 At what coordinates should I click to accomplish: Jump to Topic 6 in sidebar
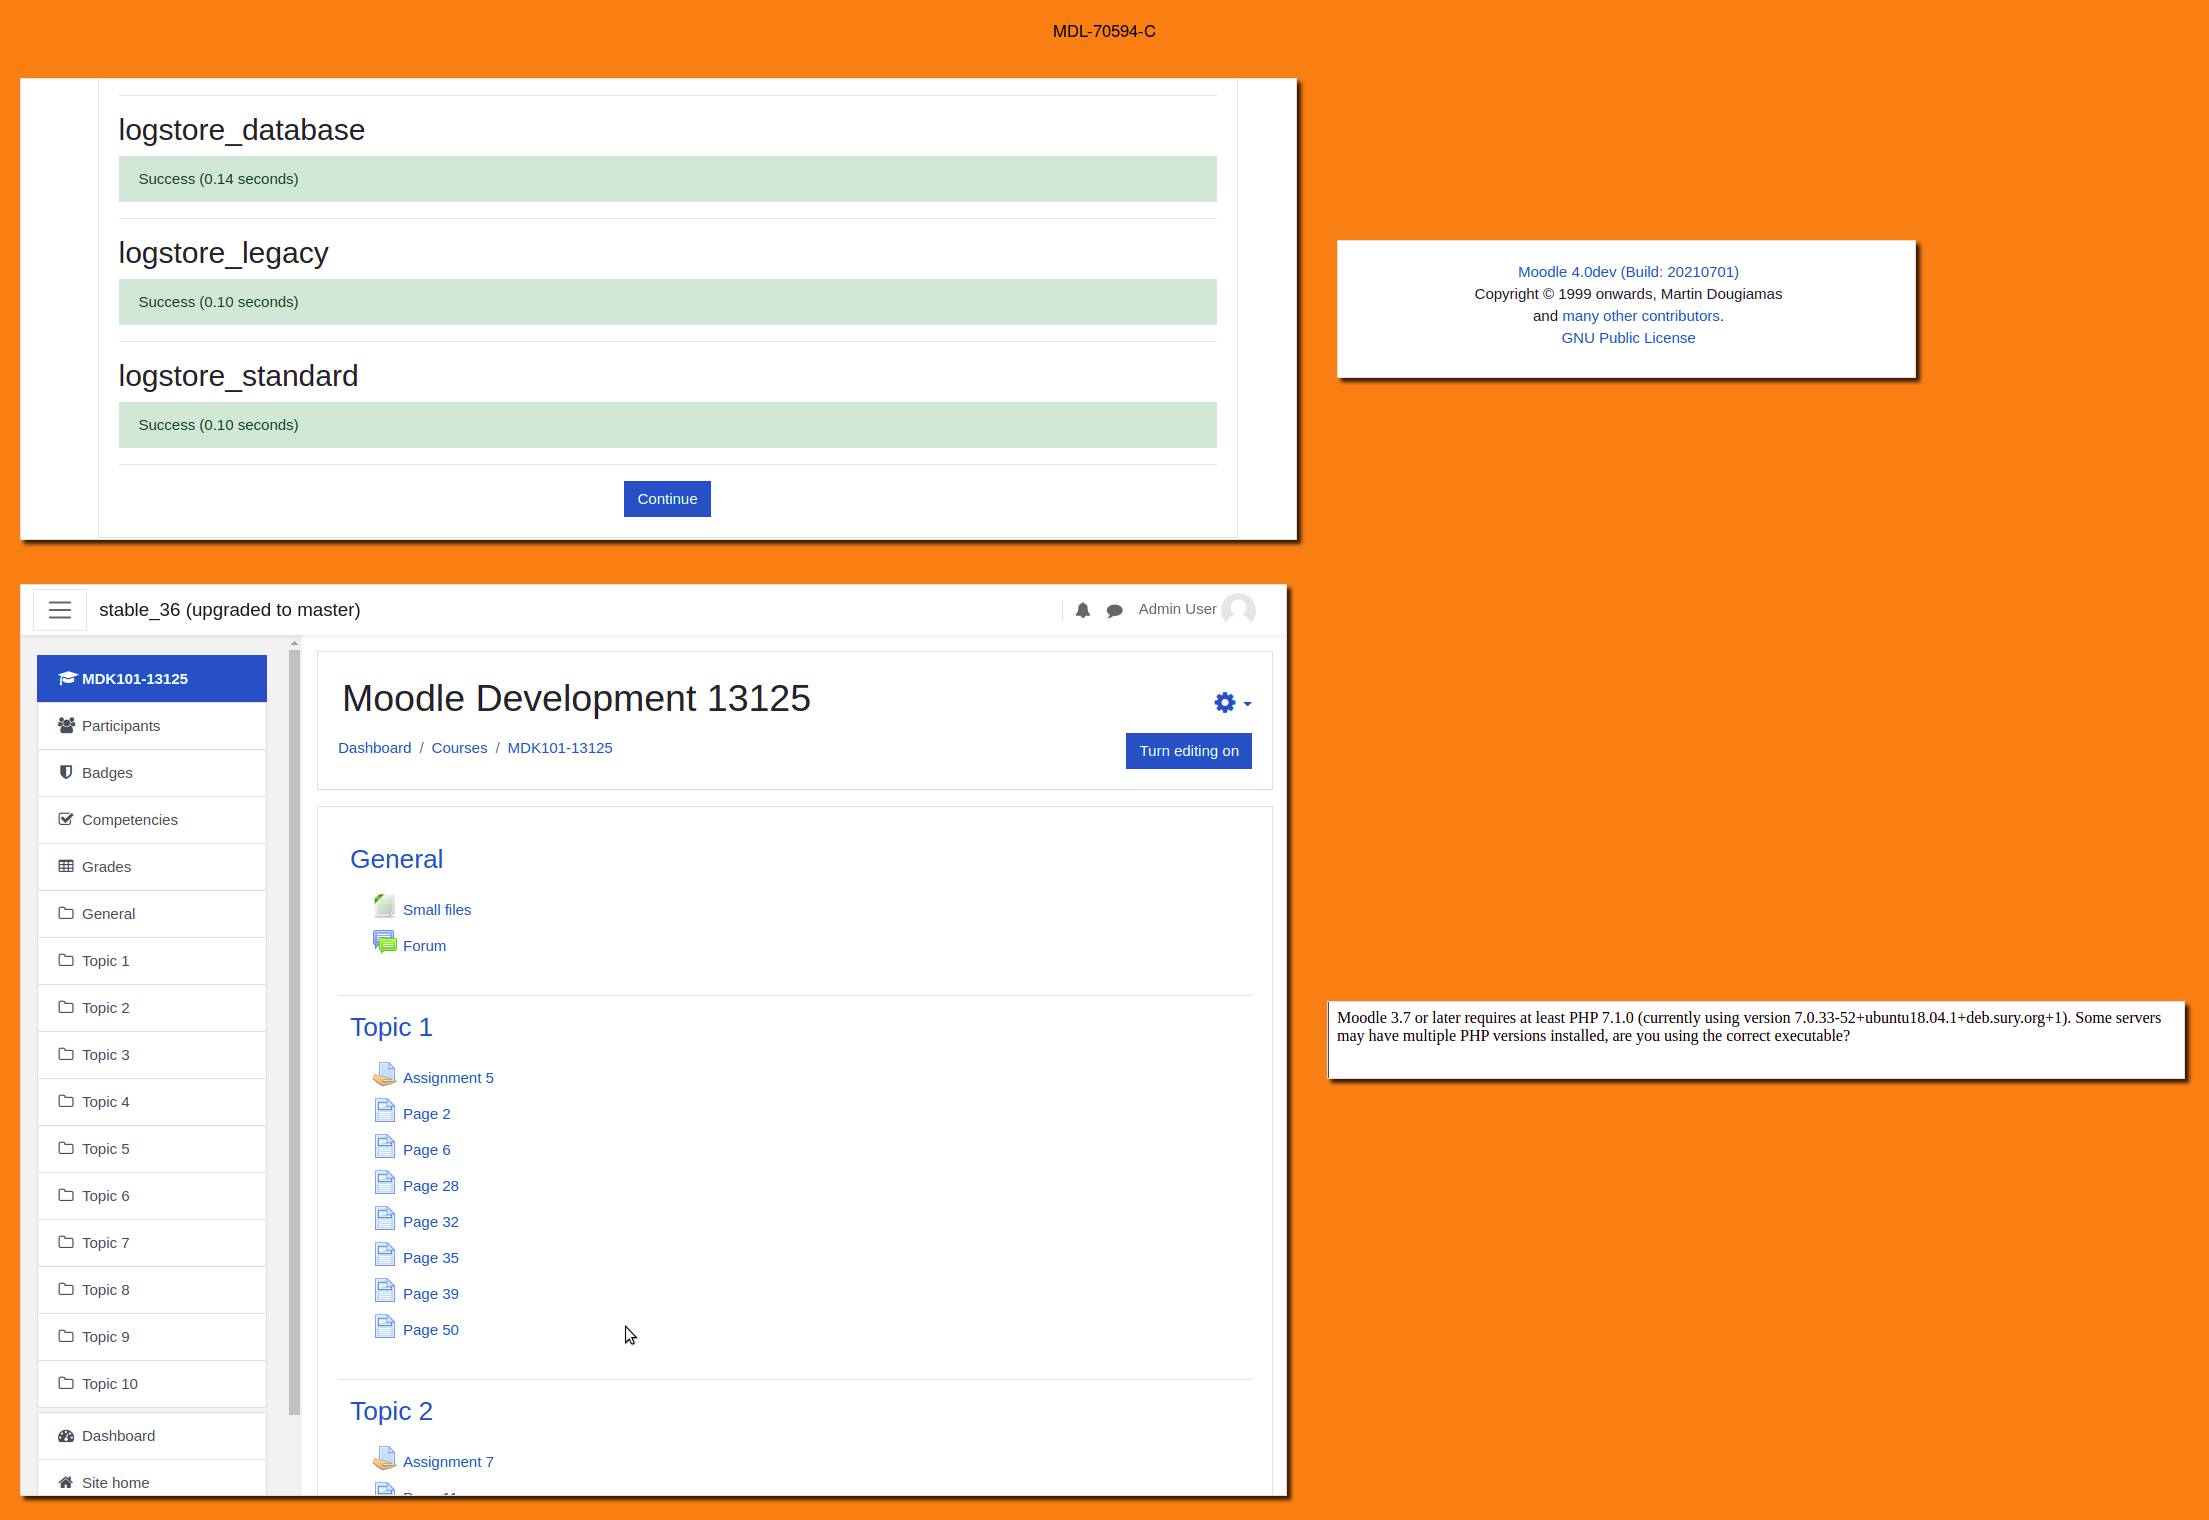point(152,1196)
